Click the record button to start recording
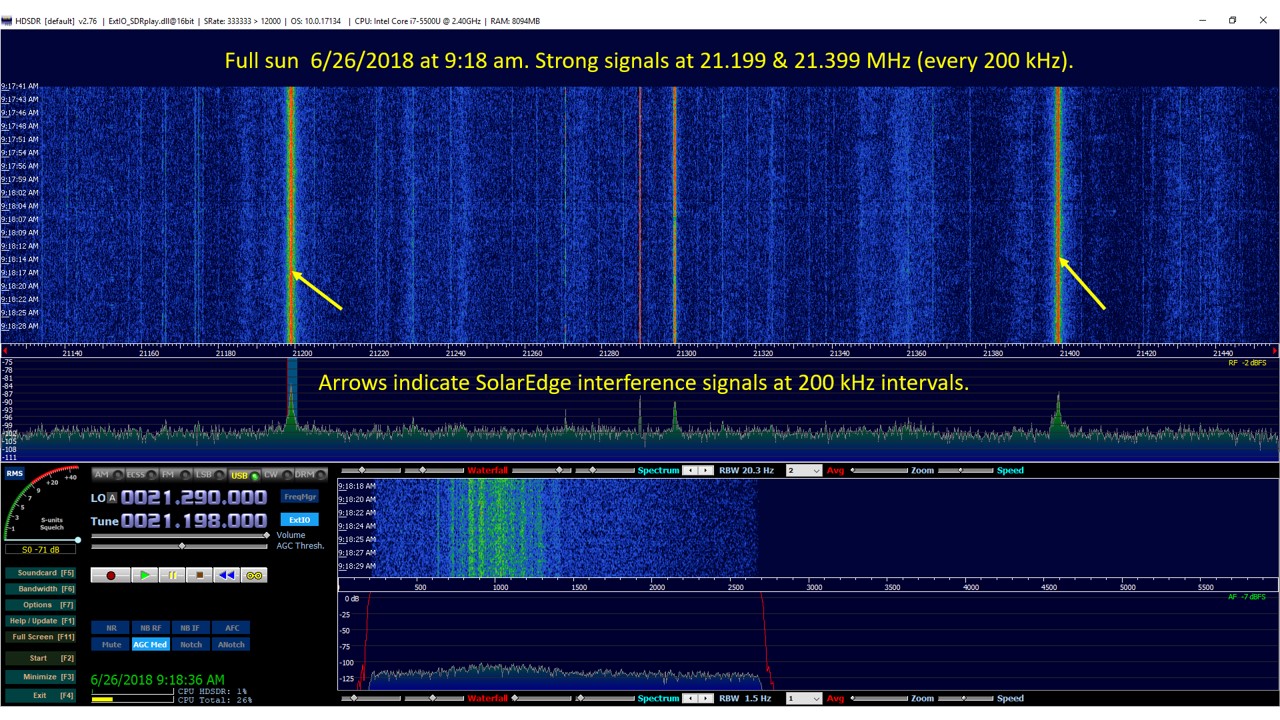 [111, 575]
